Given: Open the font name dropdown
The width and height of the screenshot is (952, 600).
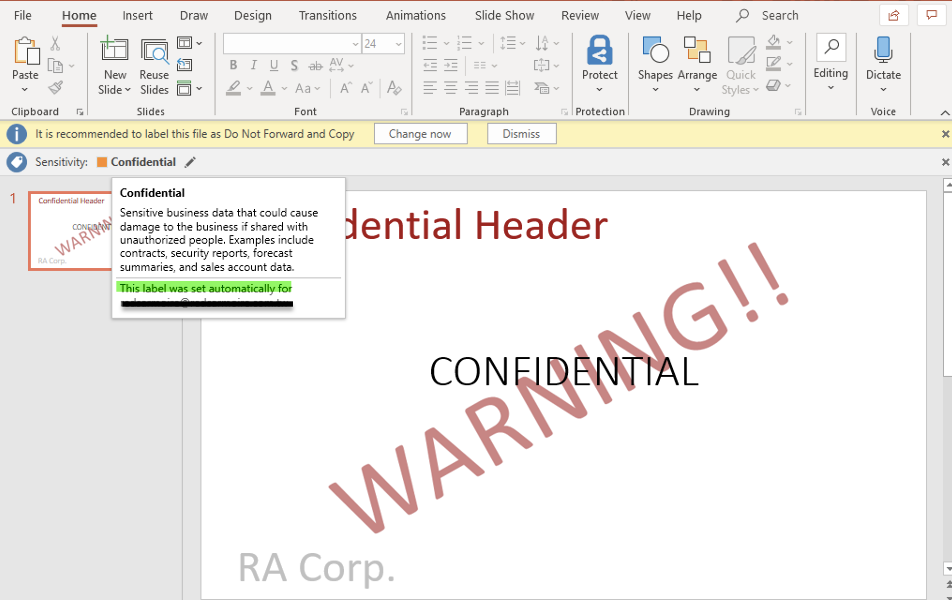Looking at the screenshot, I should click(x=355, y=44).
